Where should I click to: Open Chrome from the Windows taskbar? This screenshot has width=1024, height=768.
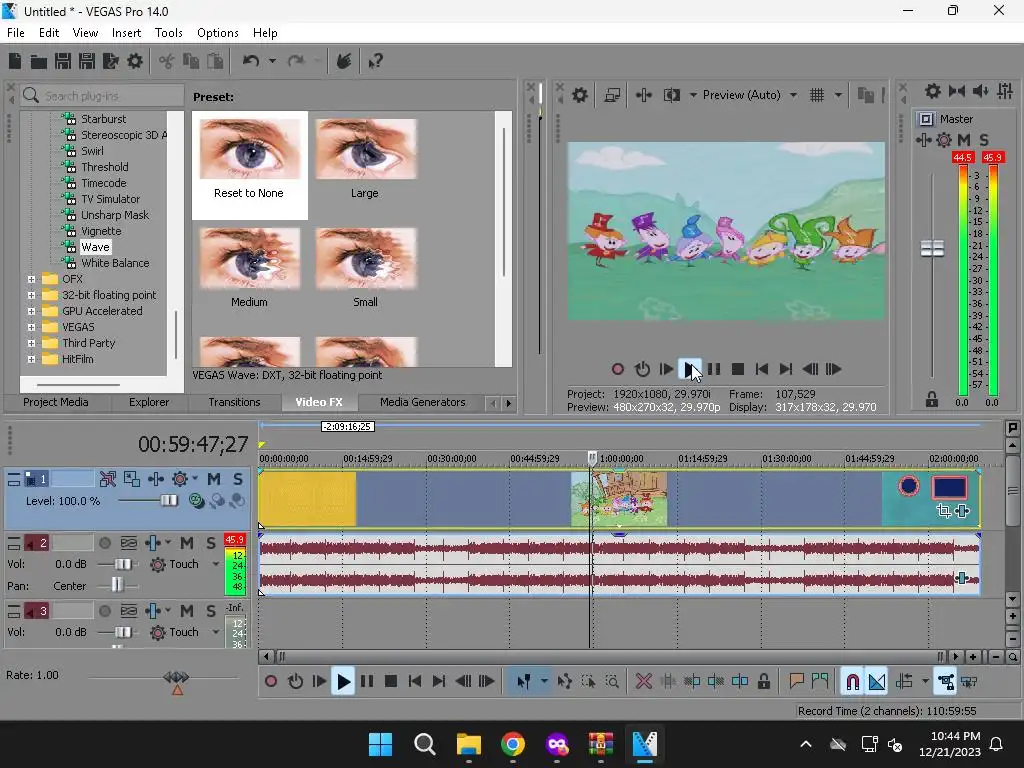click(513, 744)
